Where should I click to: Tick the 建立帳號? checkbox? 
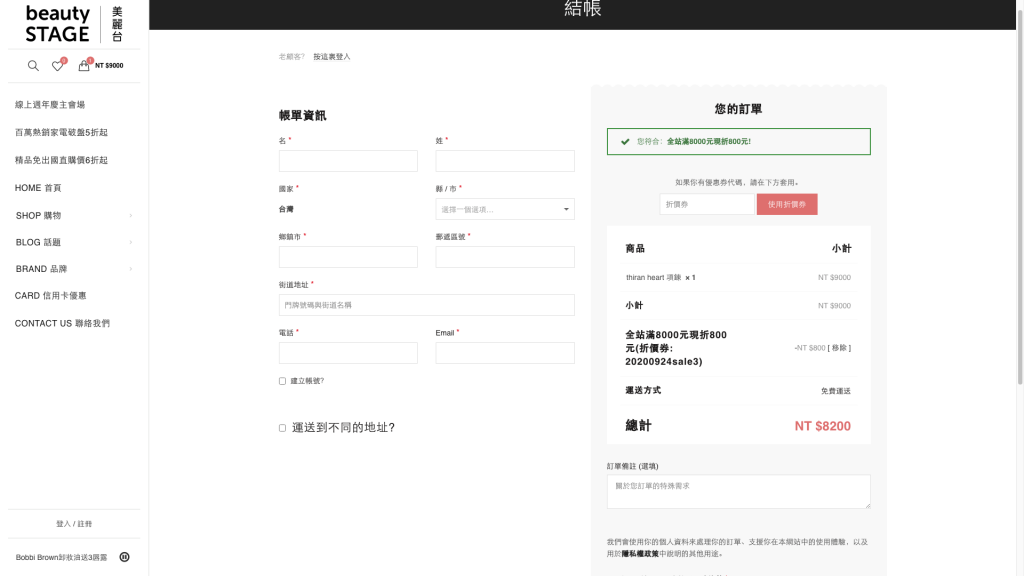tap(282, 381)
